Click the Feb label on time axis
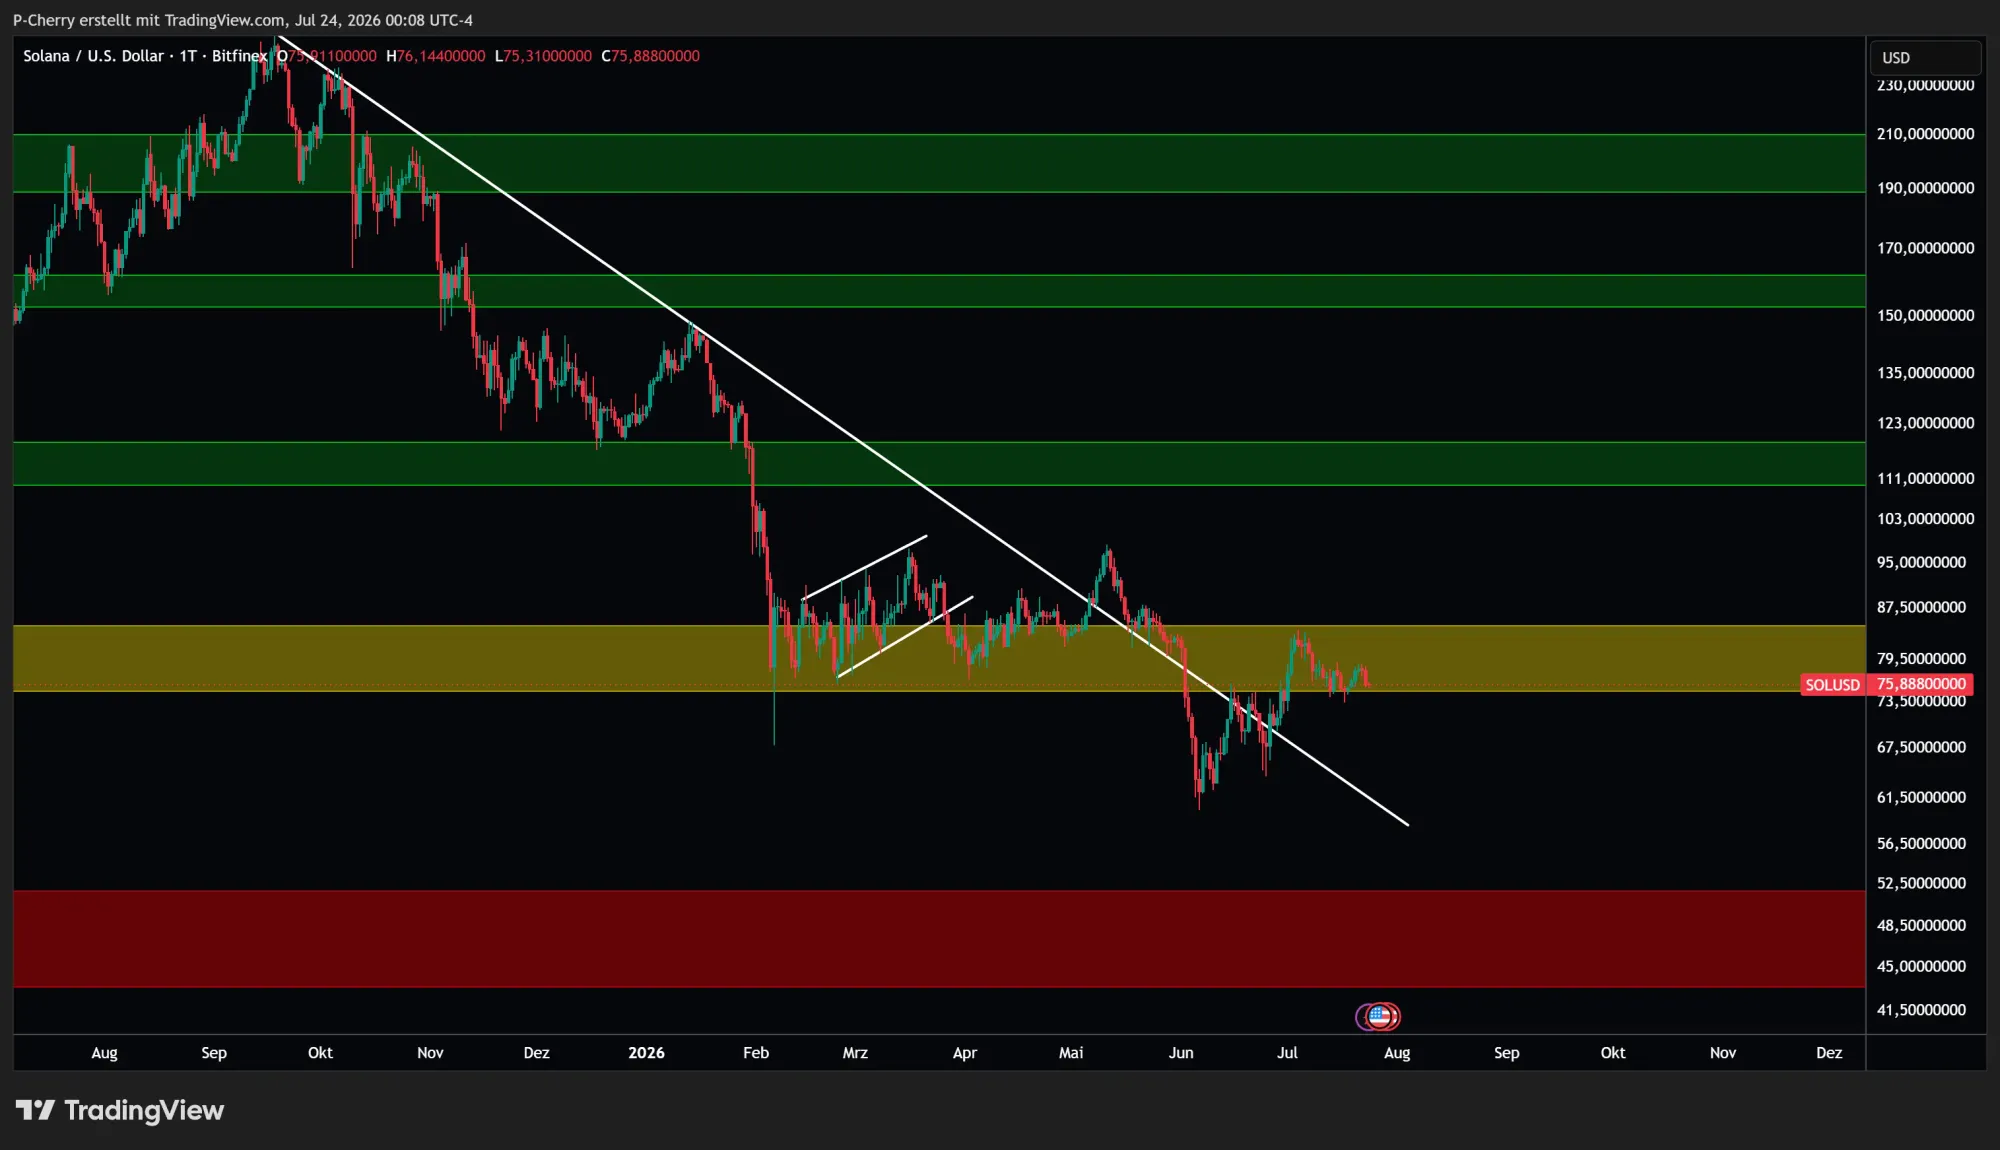This screenshot has width=2000, height=1150. [756, 1053]
